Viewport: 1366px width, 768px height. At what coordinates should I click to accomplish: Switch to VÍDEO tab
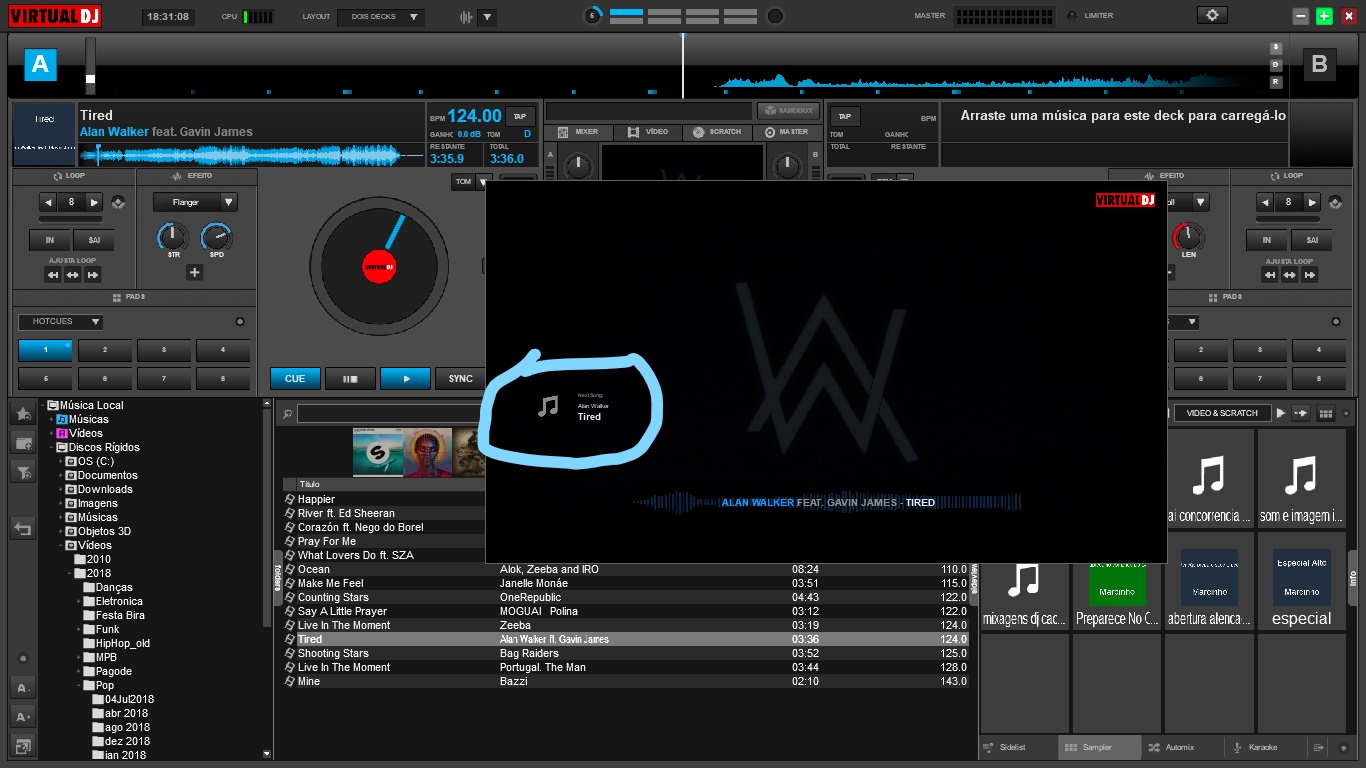647,132
